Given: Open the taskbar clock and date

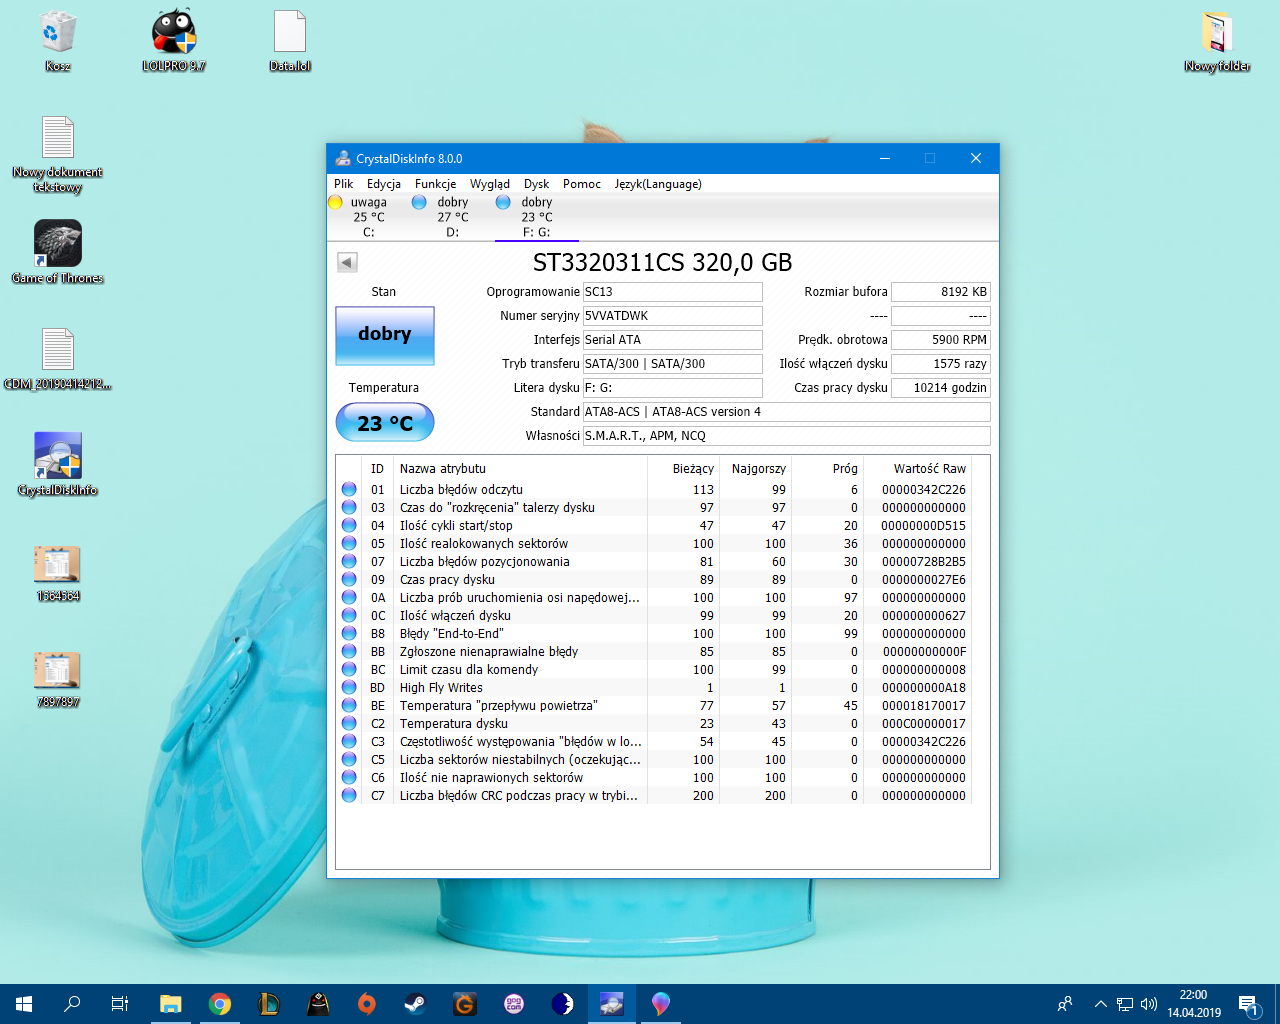Looking at the screenshot, I should click(x=1194, y=1004).
